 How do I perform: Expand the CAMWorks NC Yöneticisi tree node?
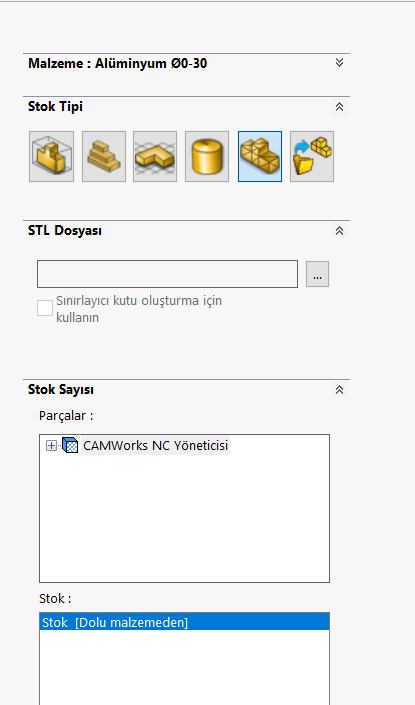(x=51, y=446)
